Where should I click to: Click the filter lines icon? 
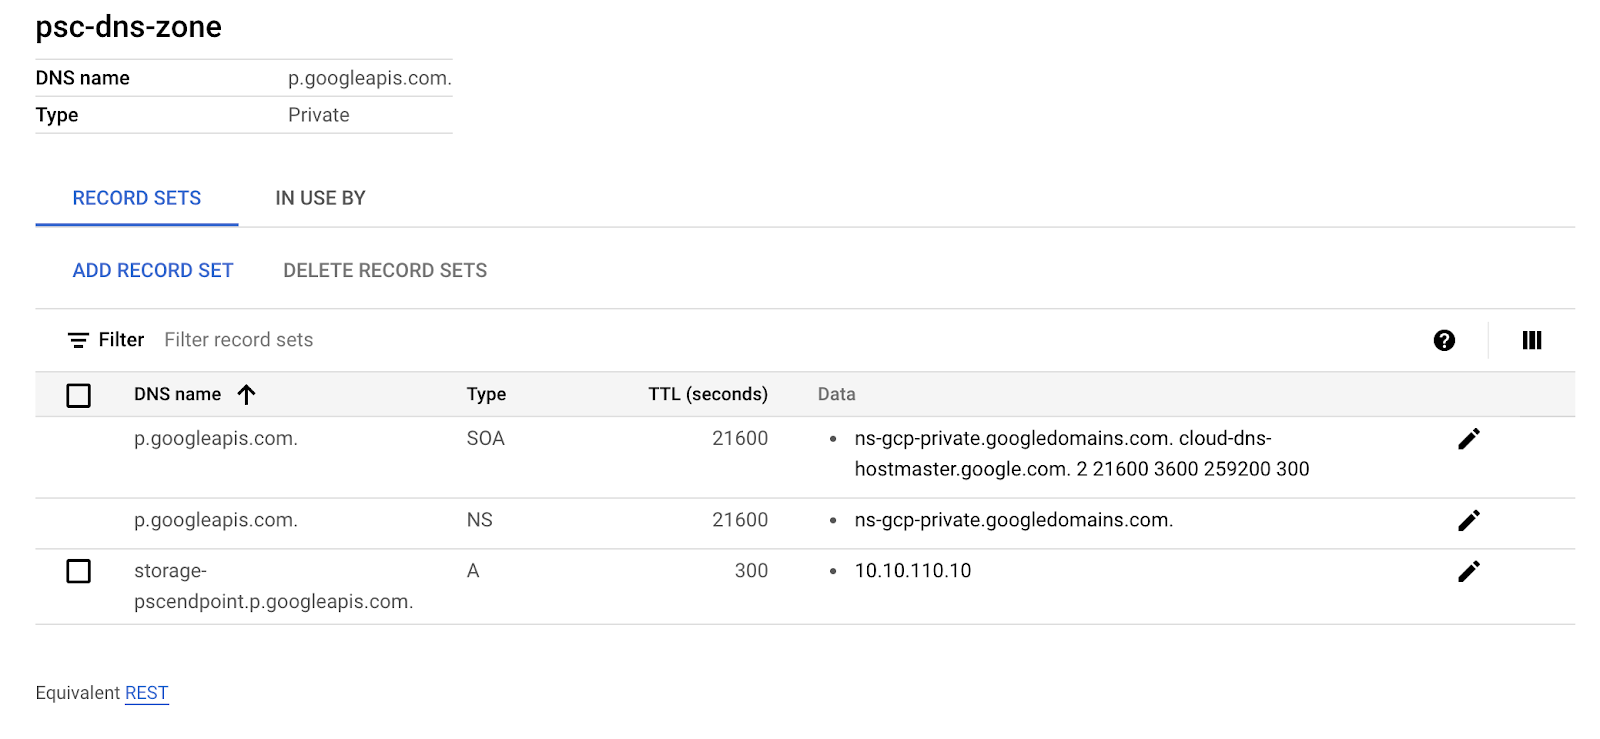click(x=78, y=340)
